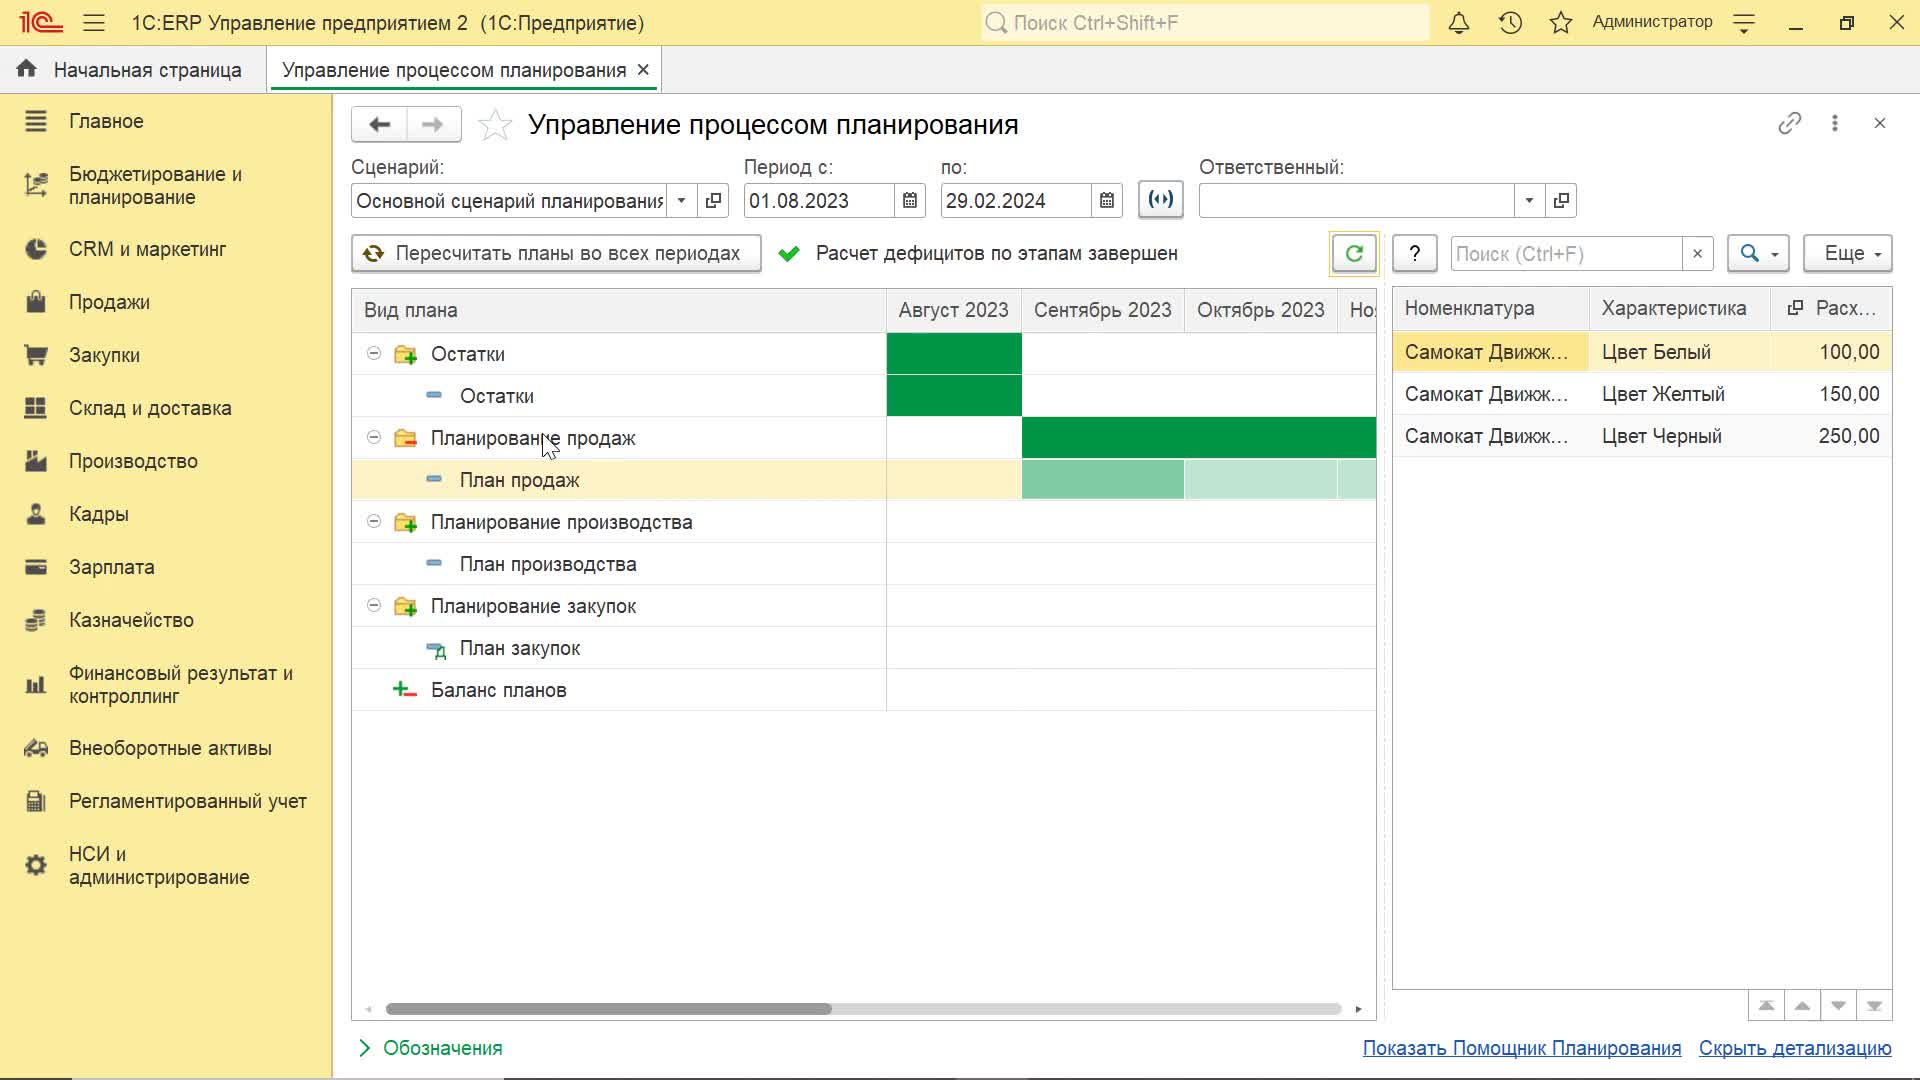Open search options magnifier dropdown
This screenshot has width=1920, height=1080.
pos(1758,254)
